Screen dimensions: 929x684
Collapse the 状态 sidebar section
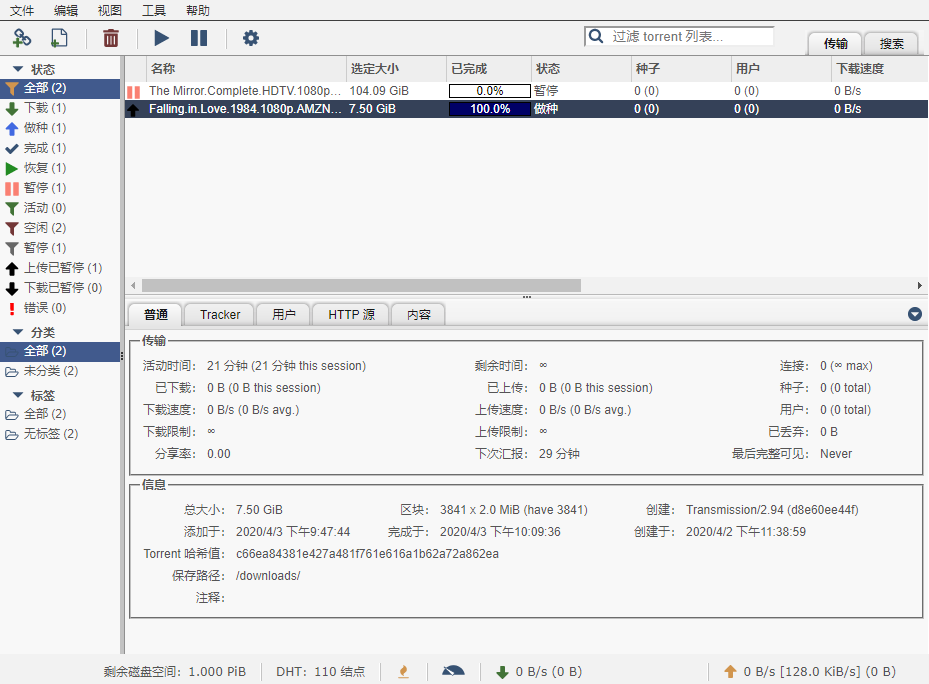(18, 69)
